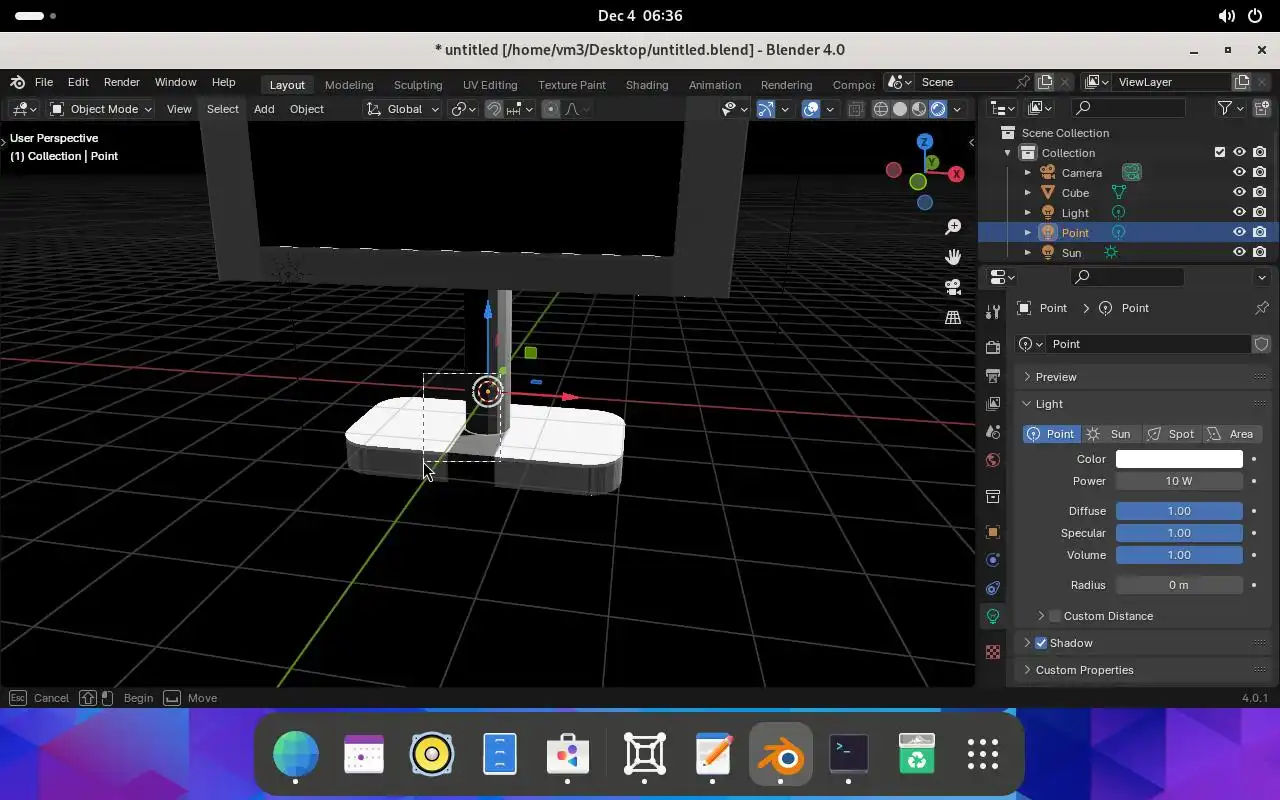
Task: Show the applications grid in dock
Action: (983, 753)
